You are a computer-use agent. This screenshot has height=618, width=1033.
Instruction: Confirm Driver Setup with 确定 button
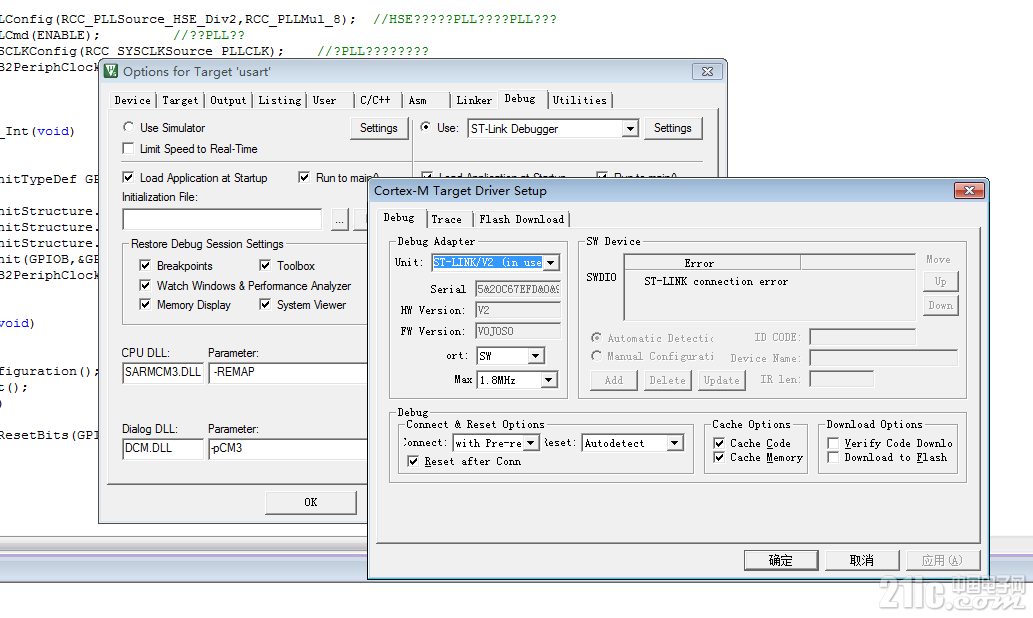pos(781,560)
